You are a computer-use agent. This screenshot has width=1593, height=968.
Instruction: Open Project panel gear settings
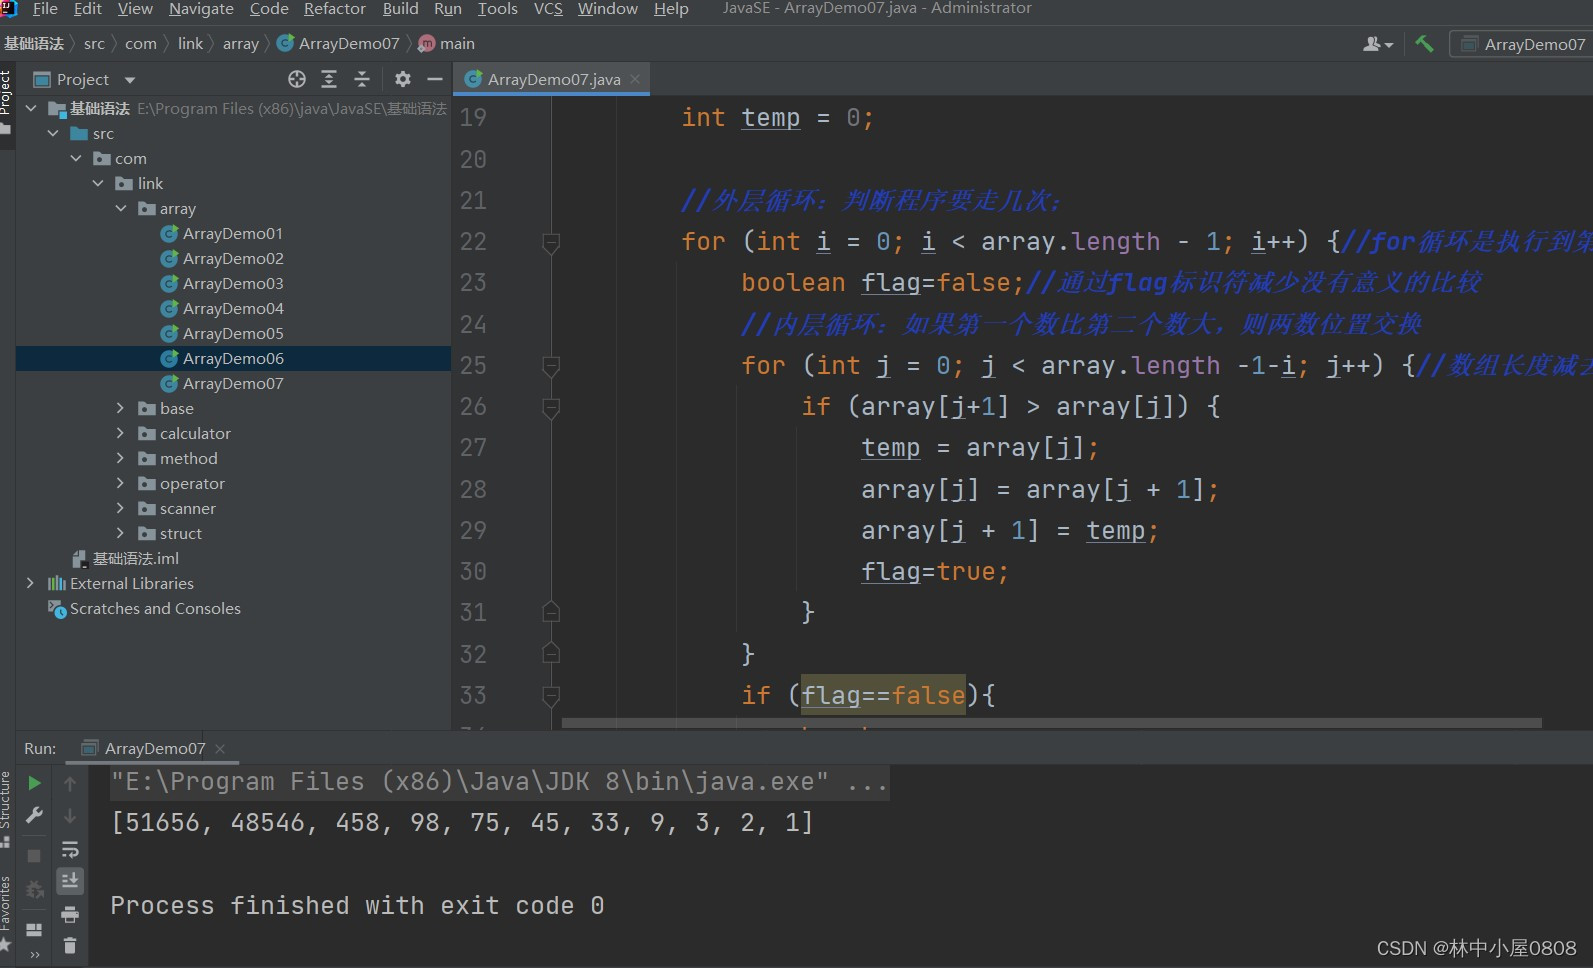pyautogui.click(x=403, y=79)
